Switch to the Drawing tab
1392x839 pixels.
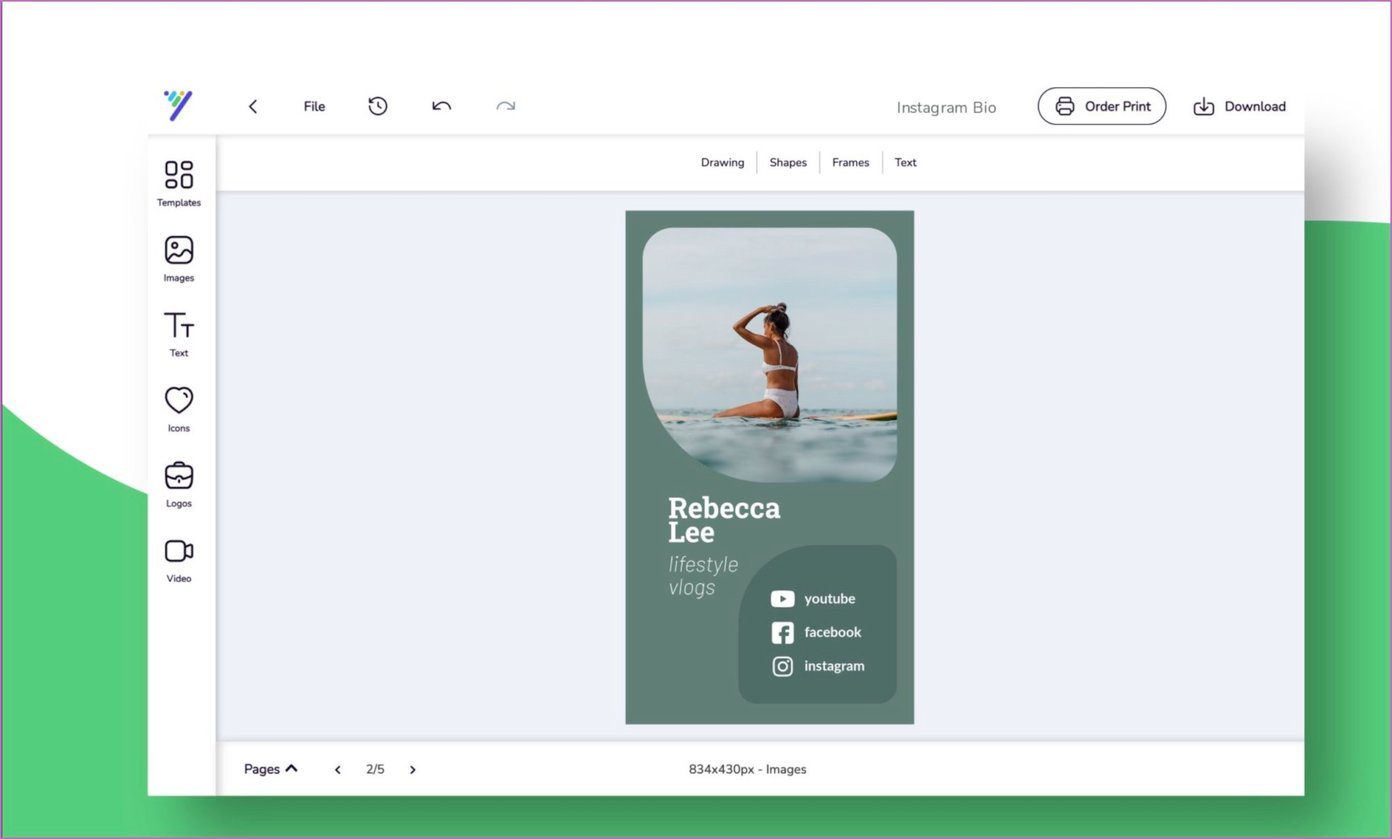[722, 162]
